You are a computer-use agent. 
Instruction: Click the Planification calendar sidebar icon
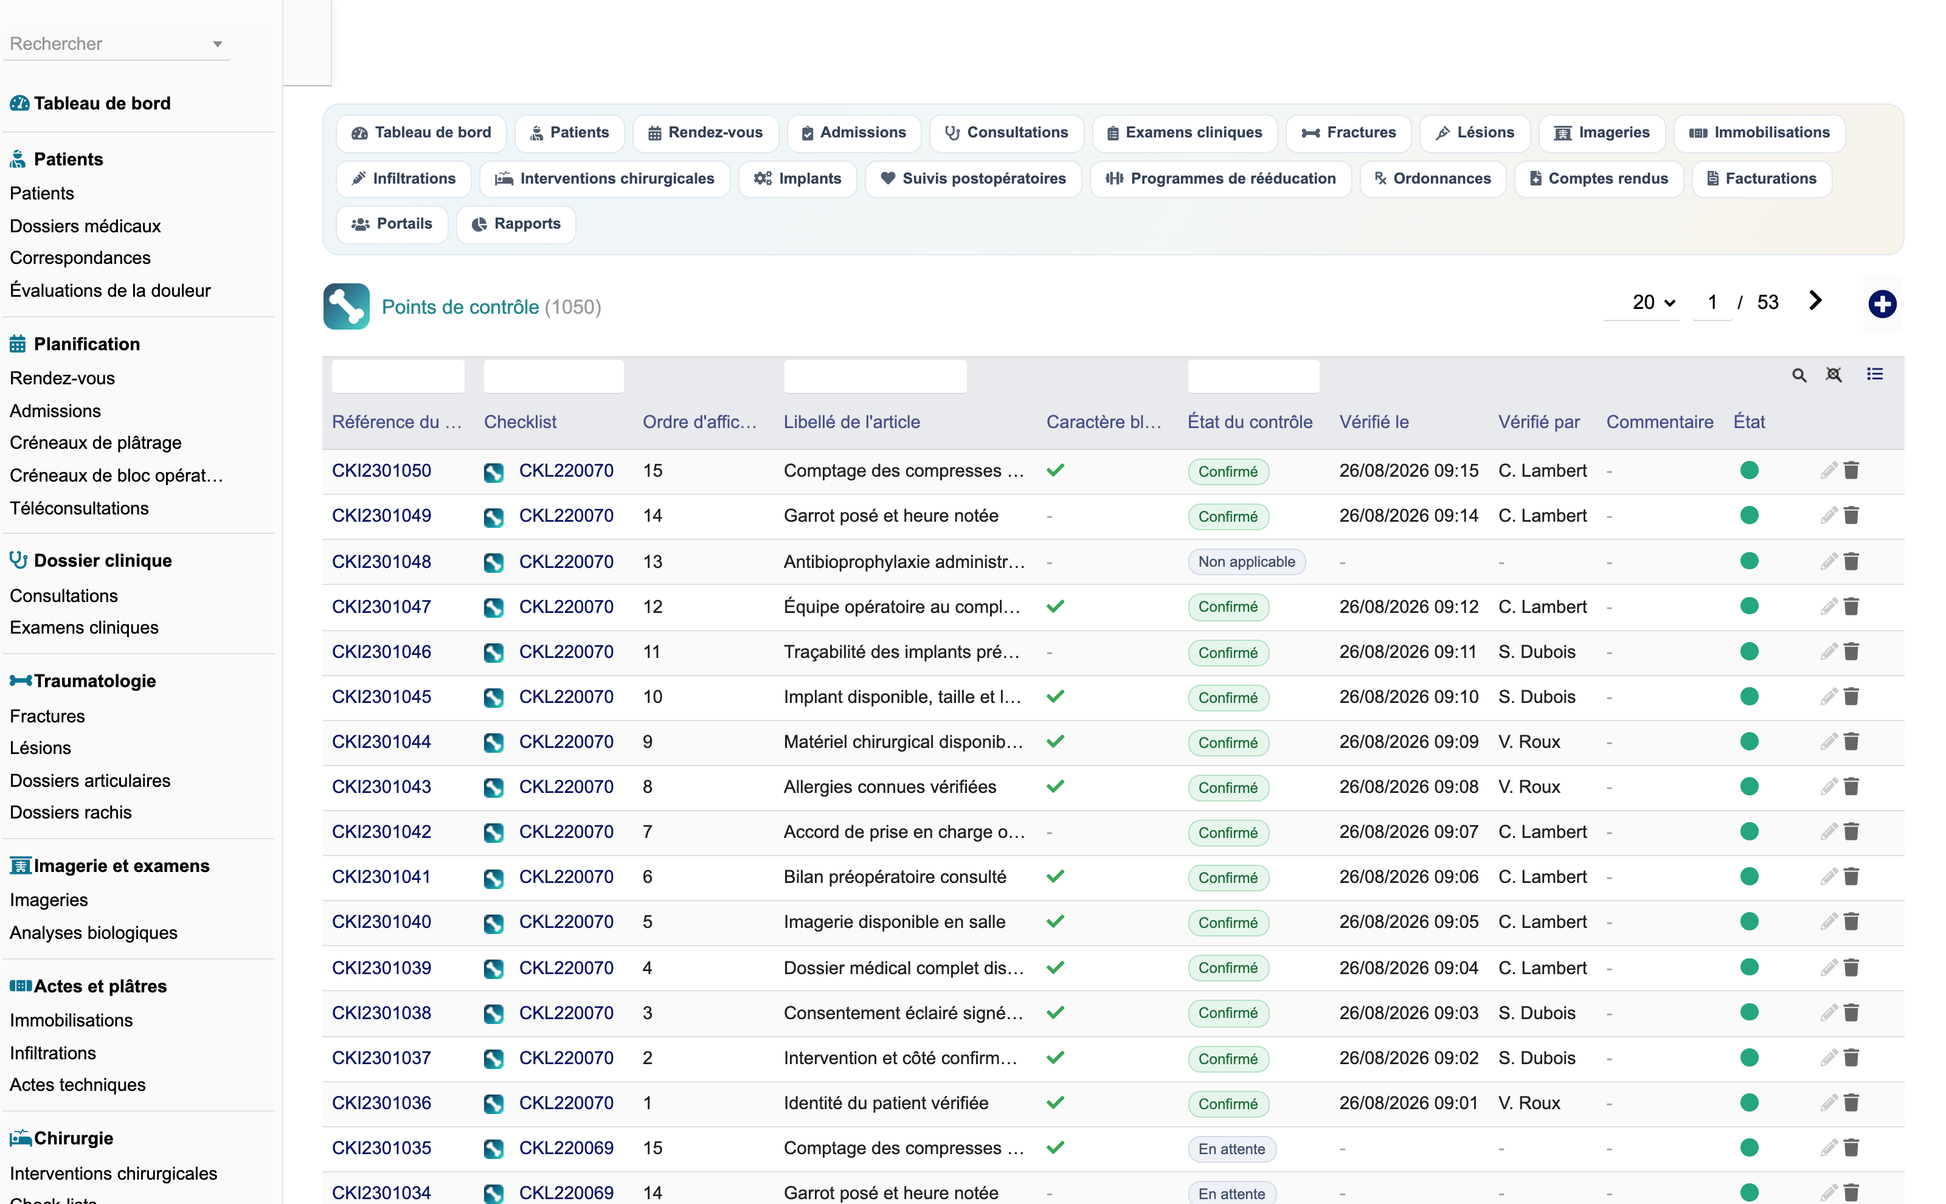tap(18, 344)
